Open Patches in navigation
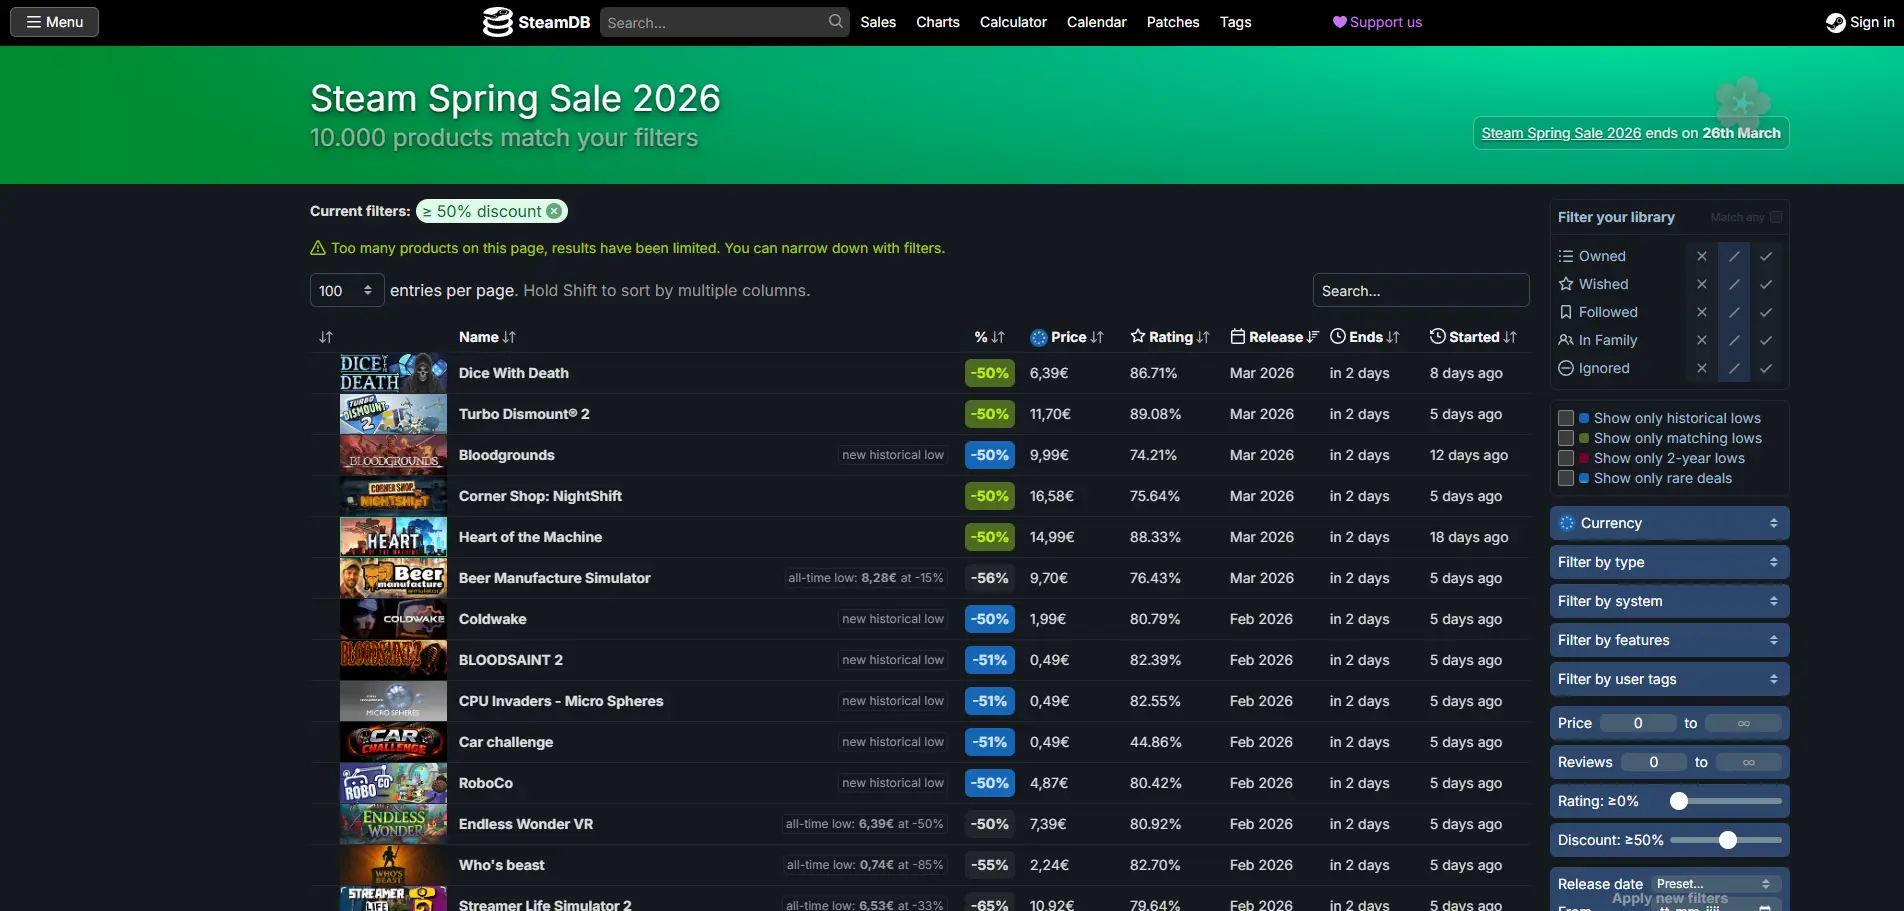The width and height of the screenshot is (1904, 911). (x=1173, y=22)
